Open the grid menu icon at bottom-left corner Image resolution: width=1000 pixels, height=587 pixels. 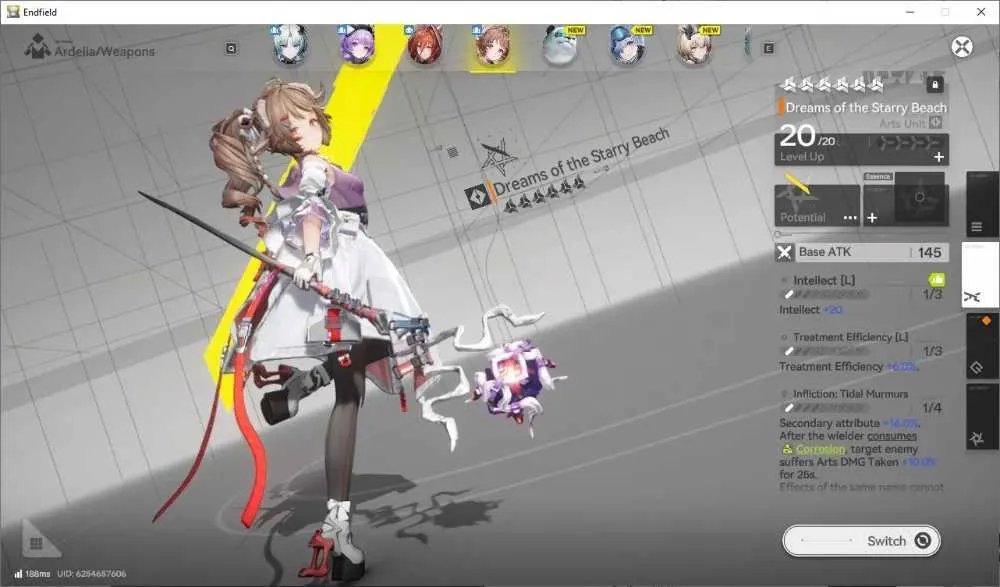[x=36, y=544]
